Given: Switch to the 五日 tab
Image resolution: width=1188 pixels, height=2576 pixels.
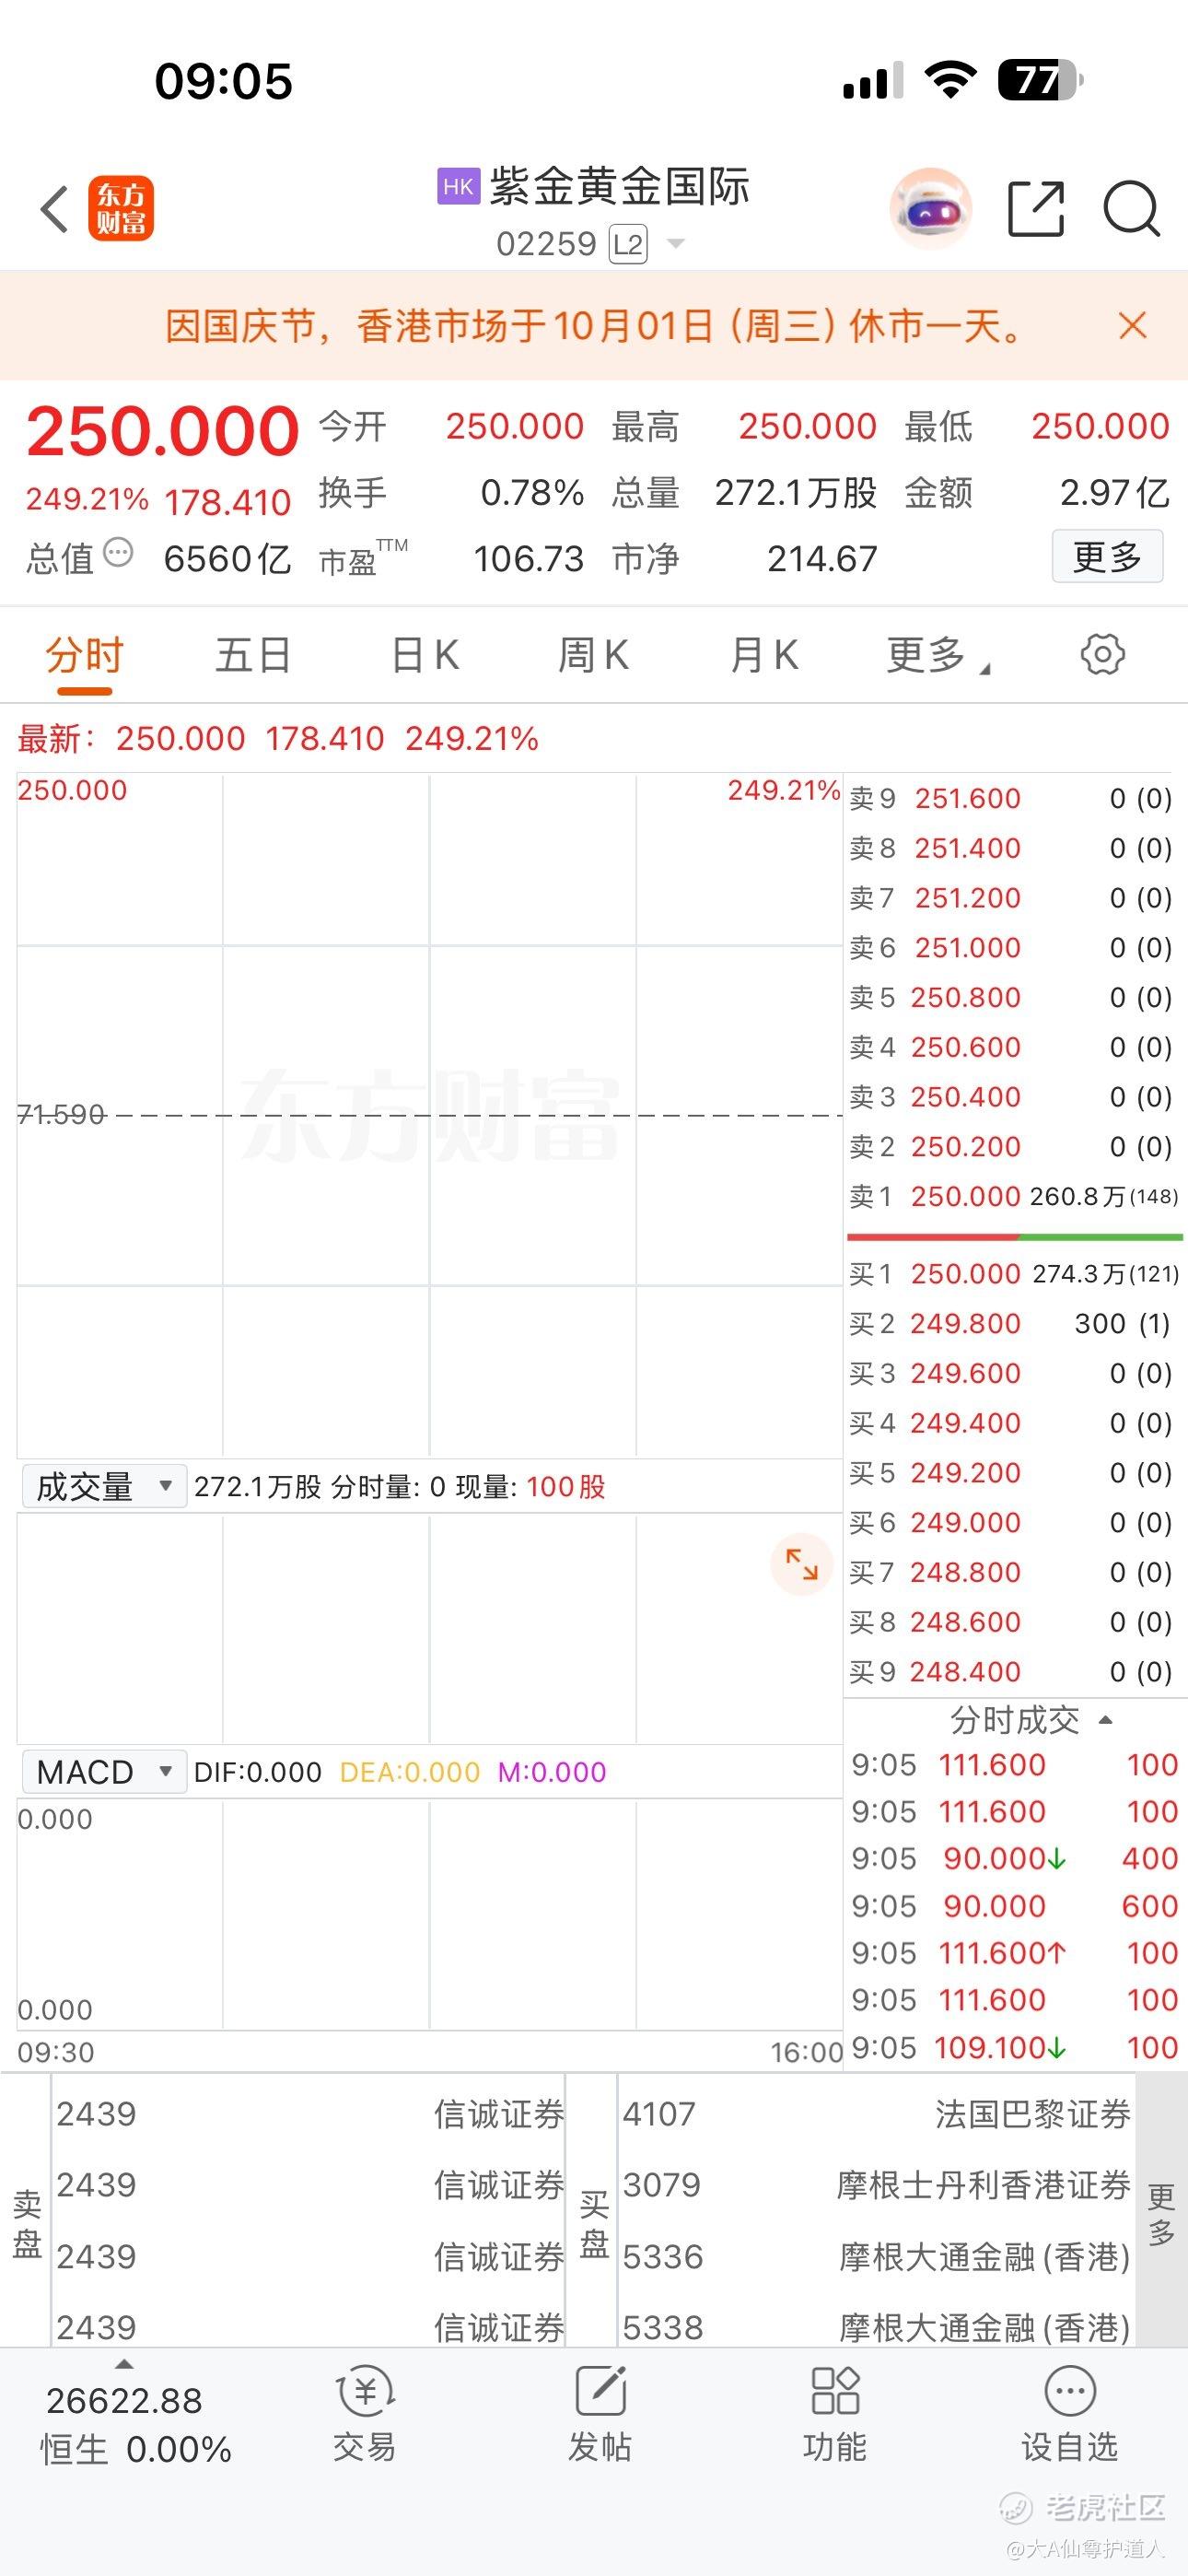Looking at the screenshot, I should coord(253,656).
